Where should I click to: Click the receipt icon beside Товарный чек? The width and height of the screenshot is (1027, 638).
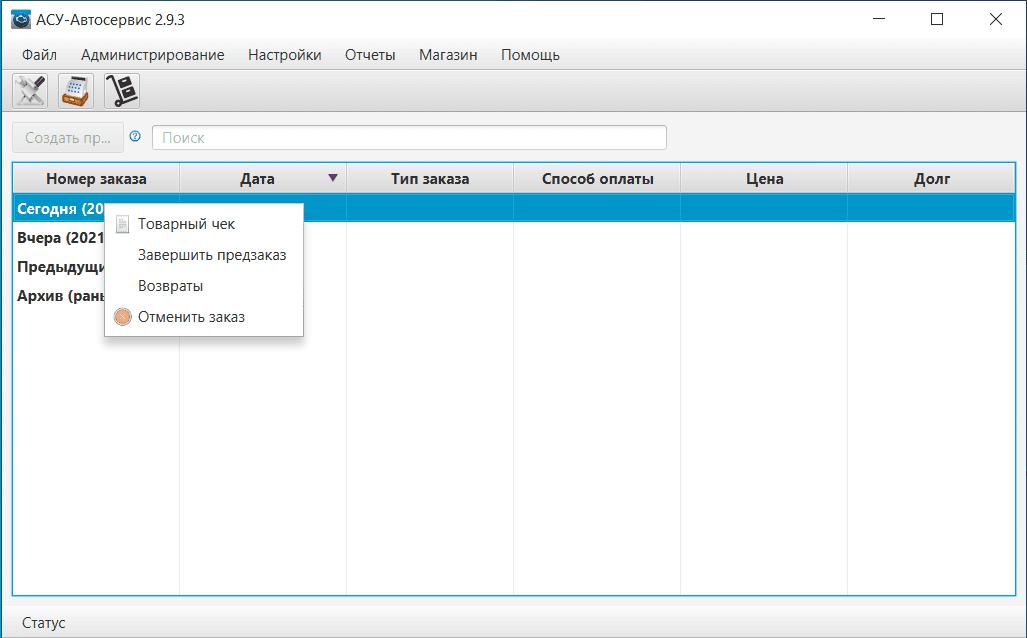pyautogui.click(x=122, y=225)
